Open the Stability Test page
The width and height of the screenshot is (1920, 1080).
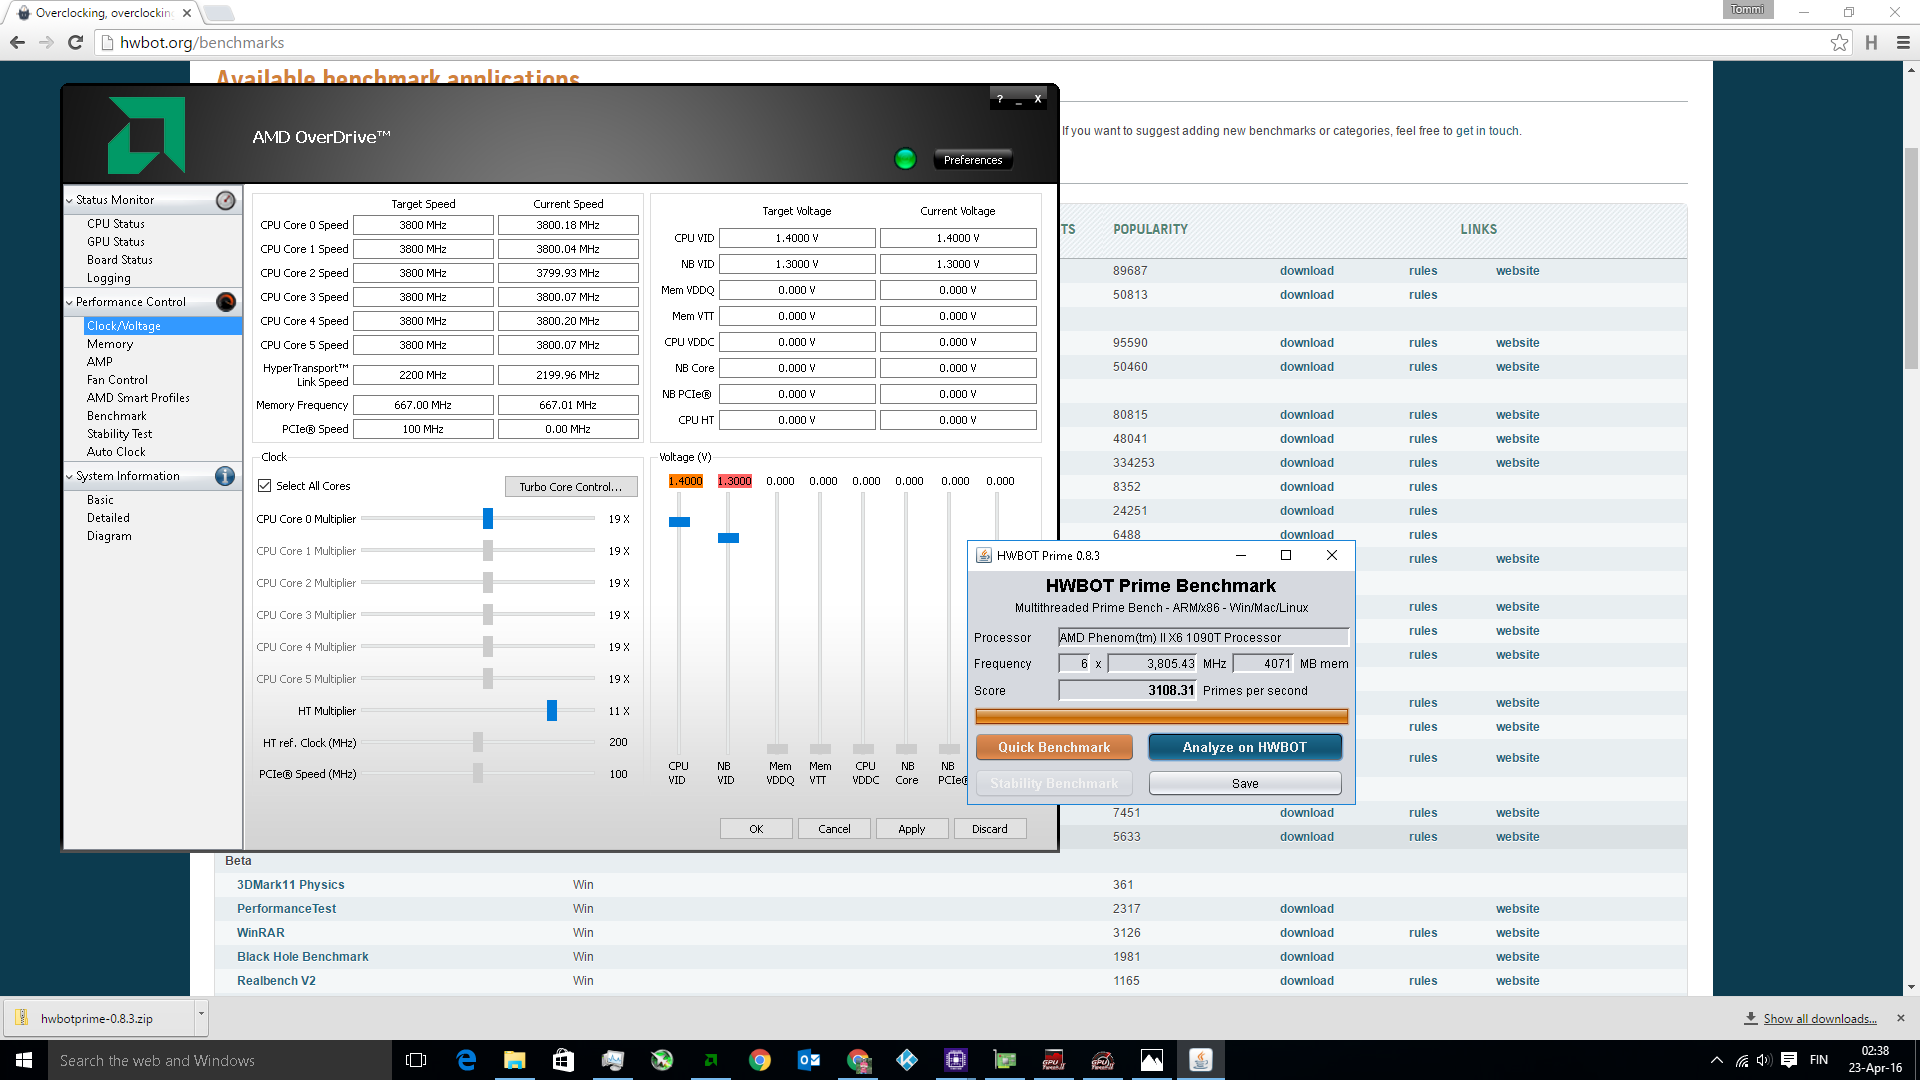click(119, 434)
